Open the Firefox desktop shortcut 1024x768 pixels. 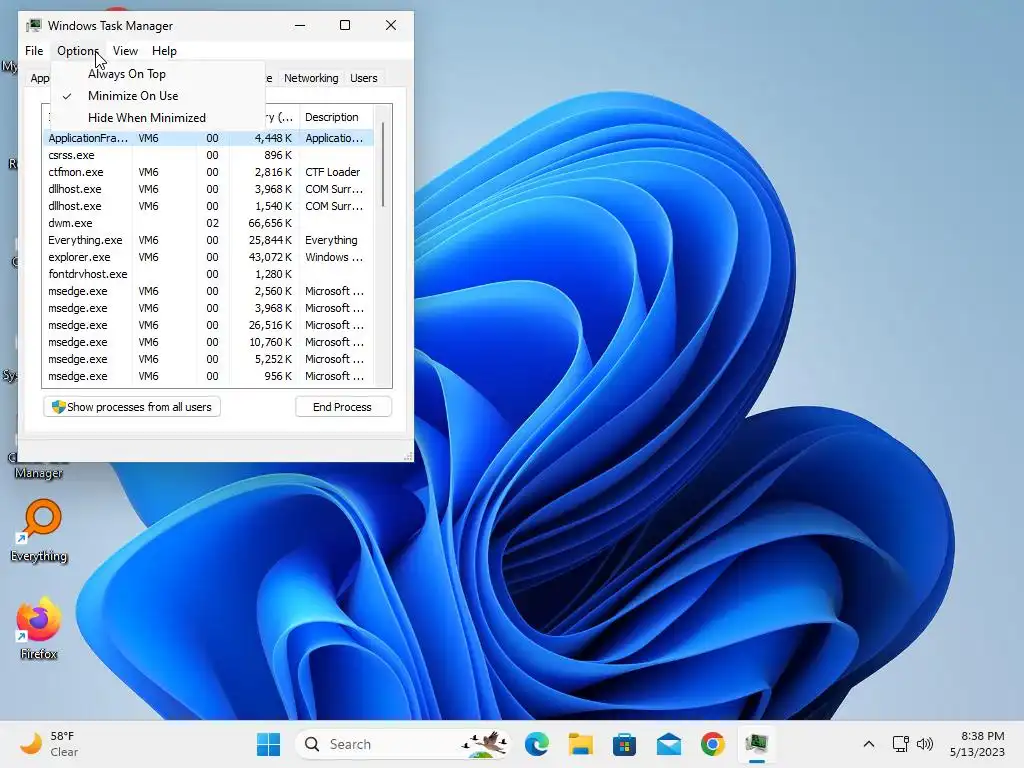coord(39,627)
